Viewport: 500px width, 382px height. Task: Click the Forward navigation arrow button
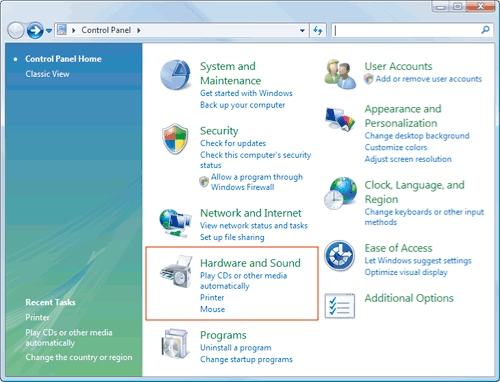(35, 31)
